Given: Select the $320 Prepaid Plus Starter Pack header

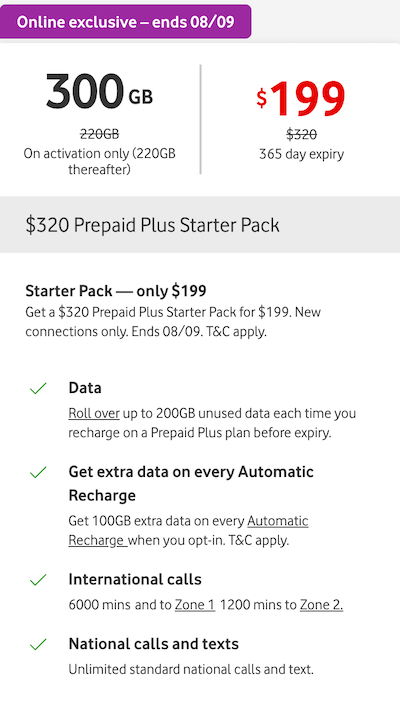Looking at the screenshot, I should (x=200, y=225).
